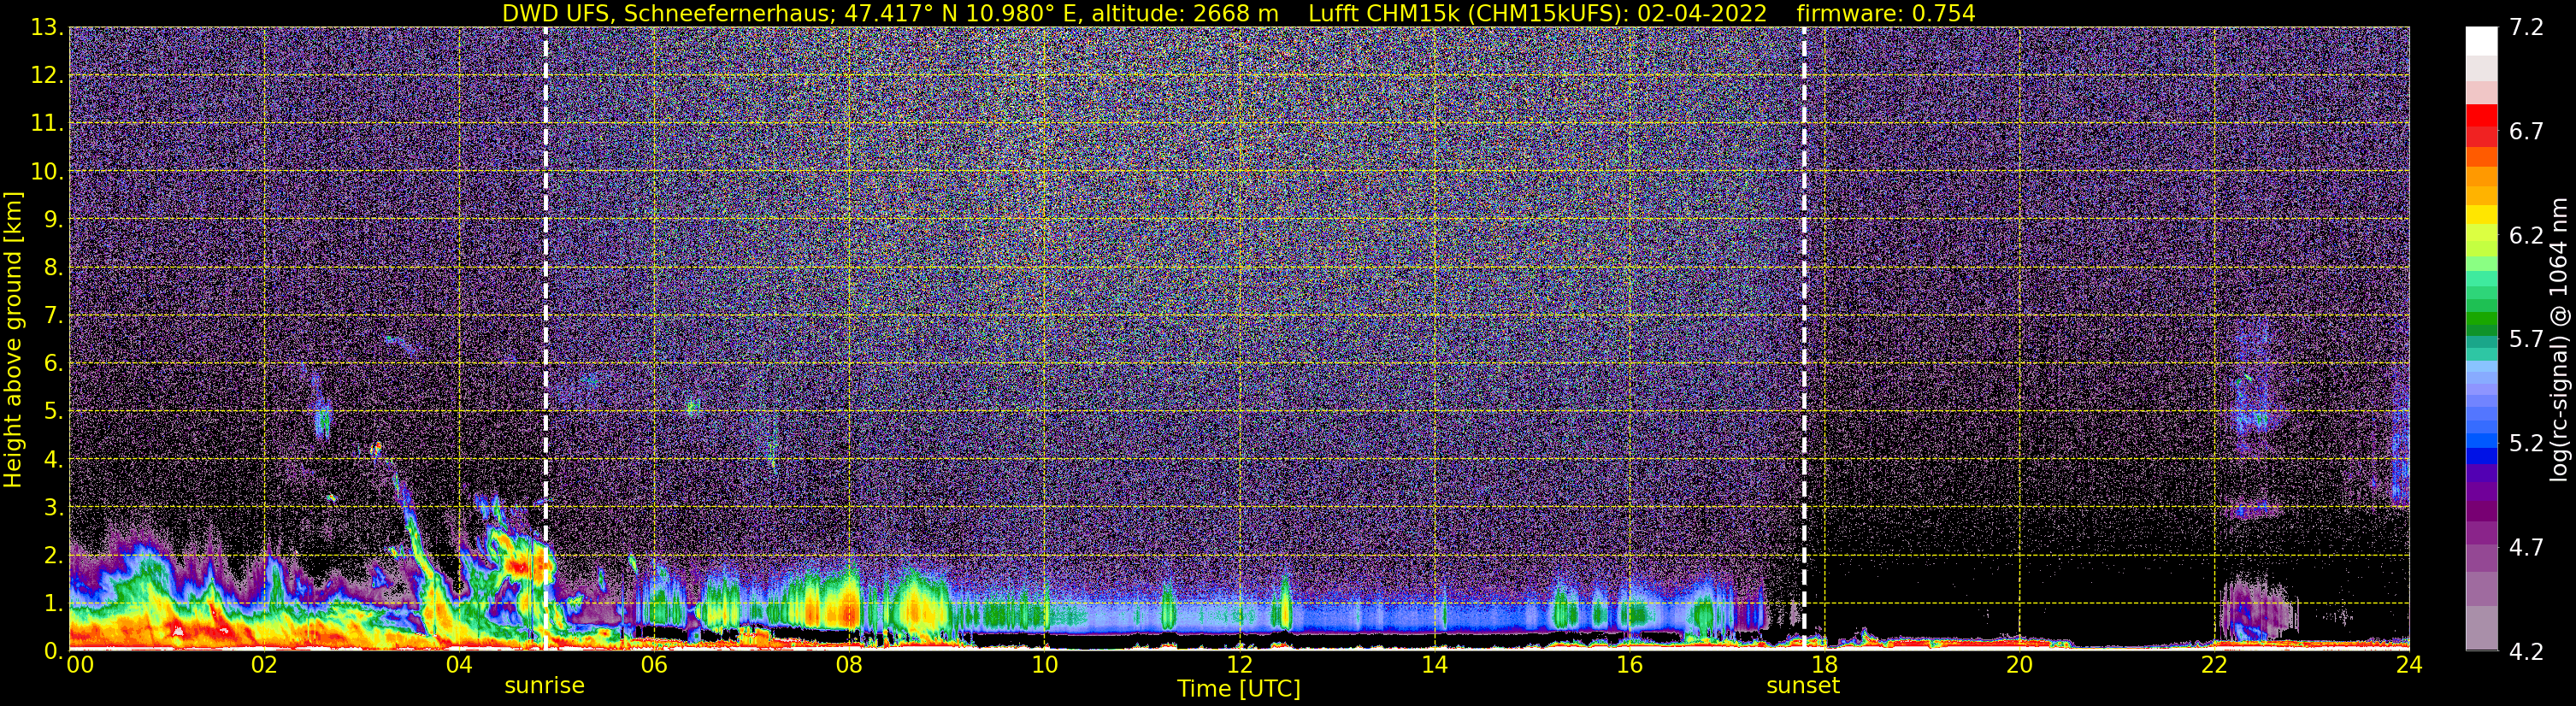Click the '10.' height axis tick label

pyautogui.click(x=47, y=171)
